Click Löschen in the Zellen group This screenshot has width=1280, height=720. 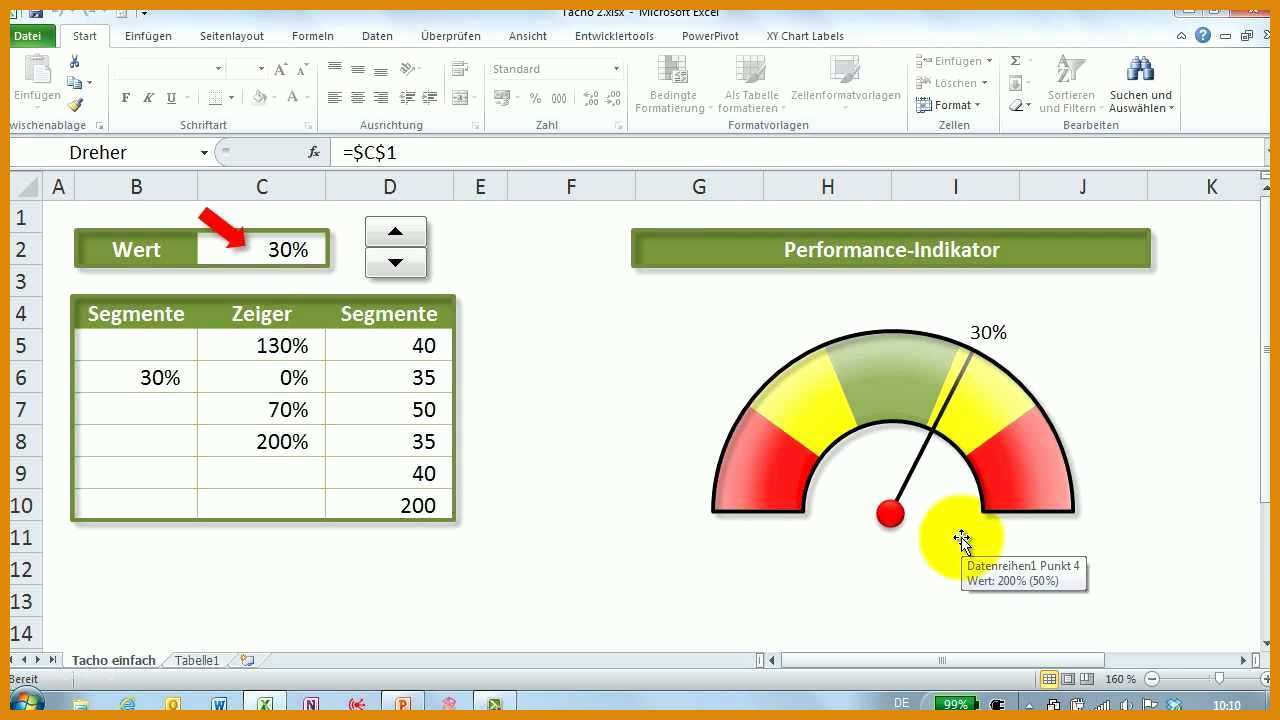point(952,83)
